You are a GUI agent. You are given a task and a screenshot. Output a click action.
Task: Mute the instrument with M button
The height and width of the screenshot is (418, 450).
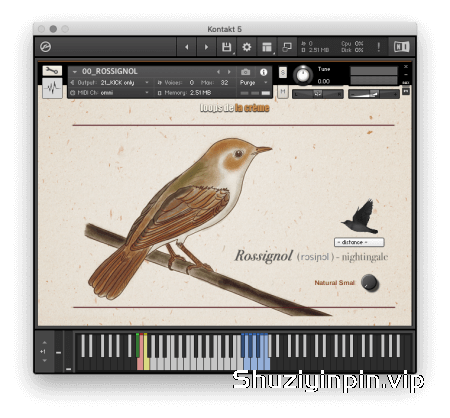[283, 91]
